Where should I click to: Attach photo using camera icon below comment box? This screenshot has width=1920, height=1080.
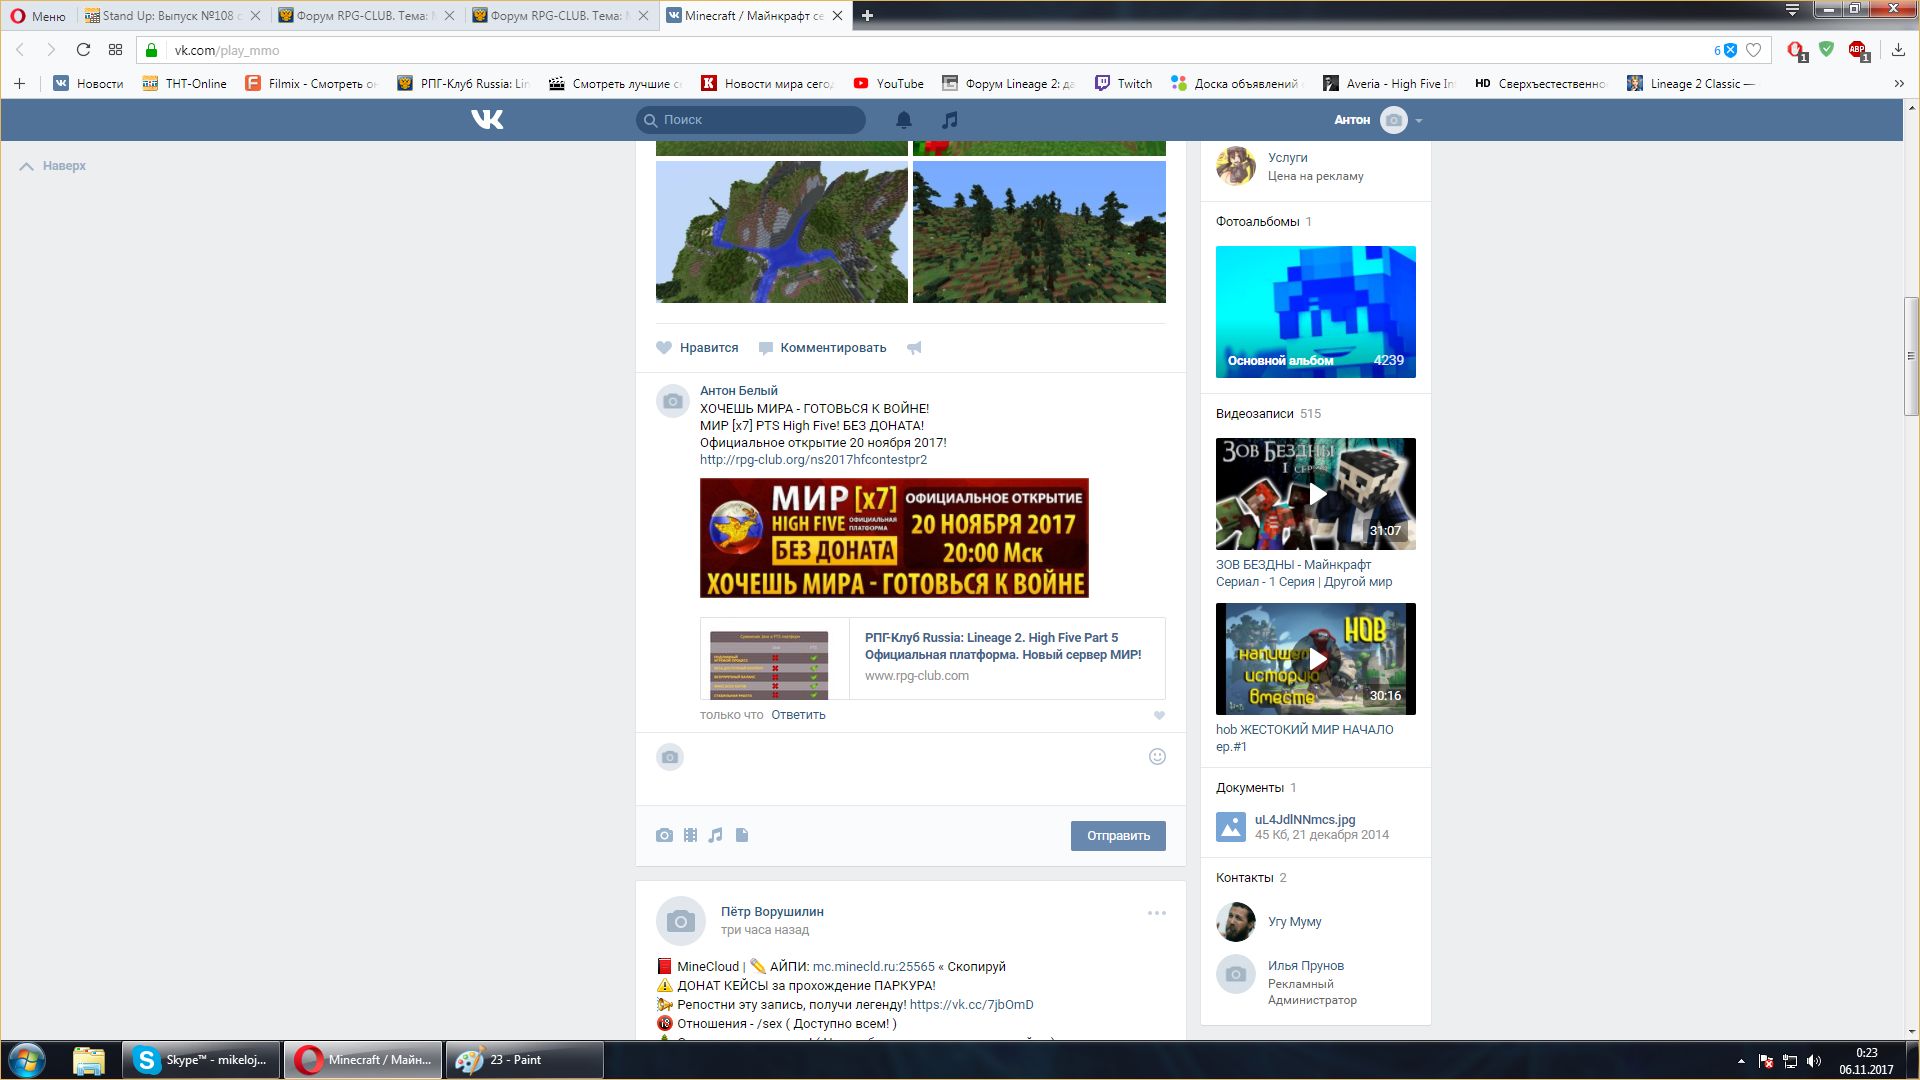pyautogui.click(x=664, y=835)
